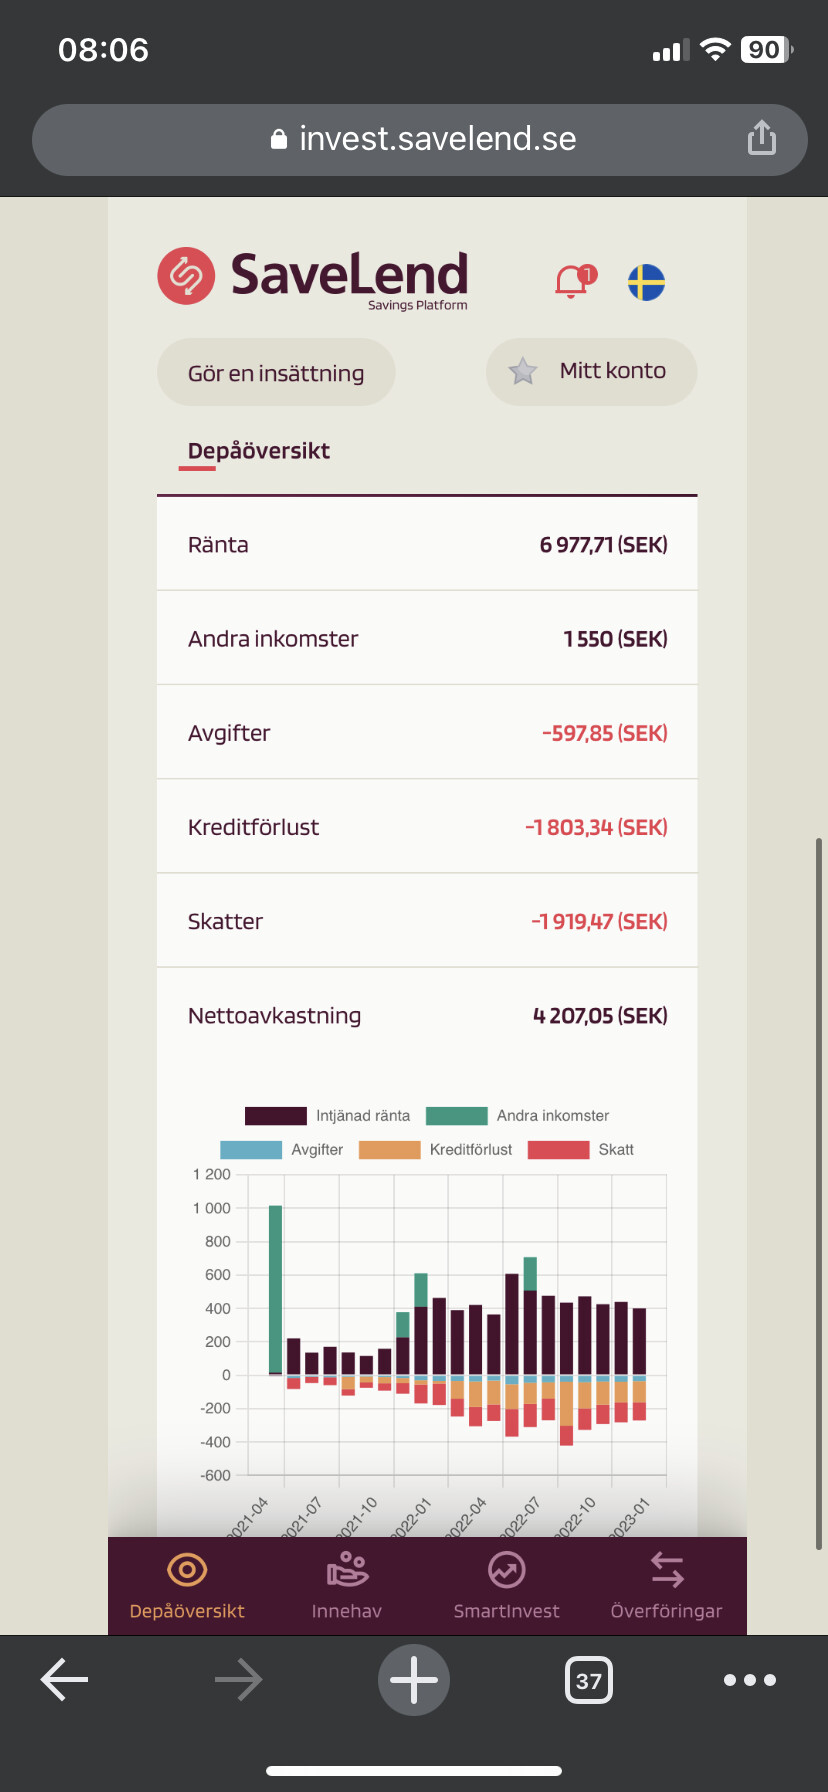The width and height of the screenshot is (828, 1792).
Task: Go back with the browser back arrow
Action: (x=64, y=1680)
